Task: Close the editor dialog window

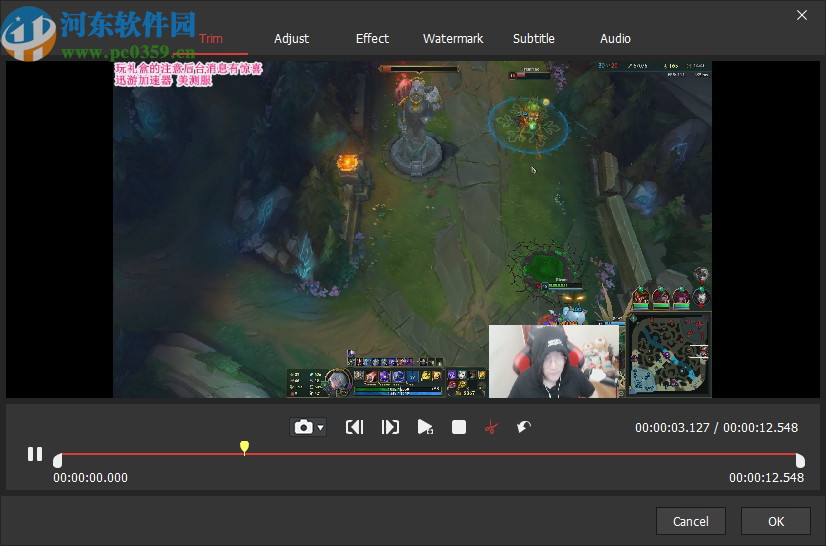Action: click(x=802, y=15)
